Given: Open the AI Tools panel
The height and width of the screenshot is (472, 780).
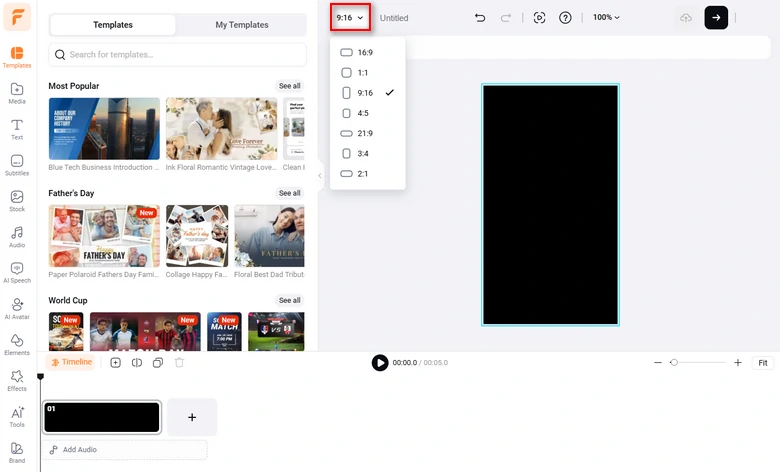Looking at the screenshot, I should (x=17, y=416).
